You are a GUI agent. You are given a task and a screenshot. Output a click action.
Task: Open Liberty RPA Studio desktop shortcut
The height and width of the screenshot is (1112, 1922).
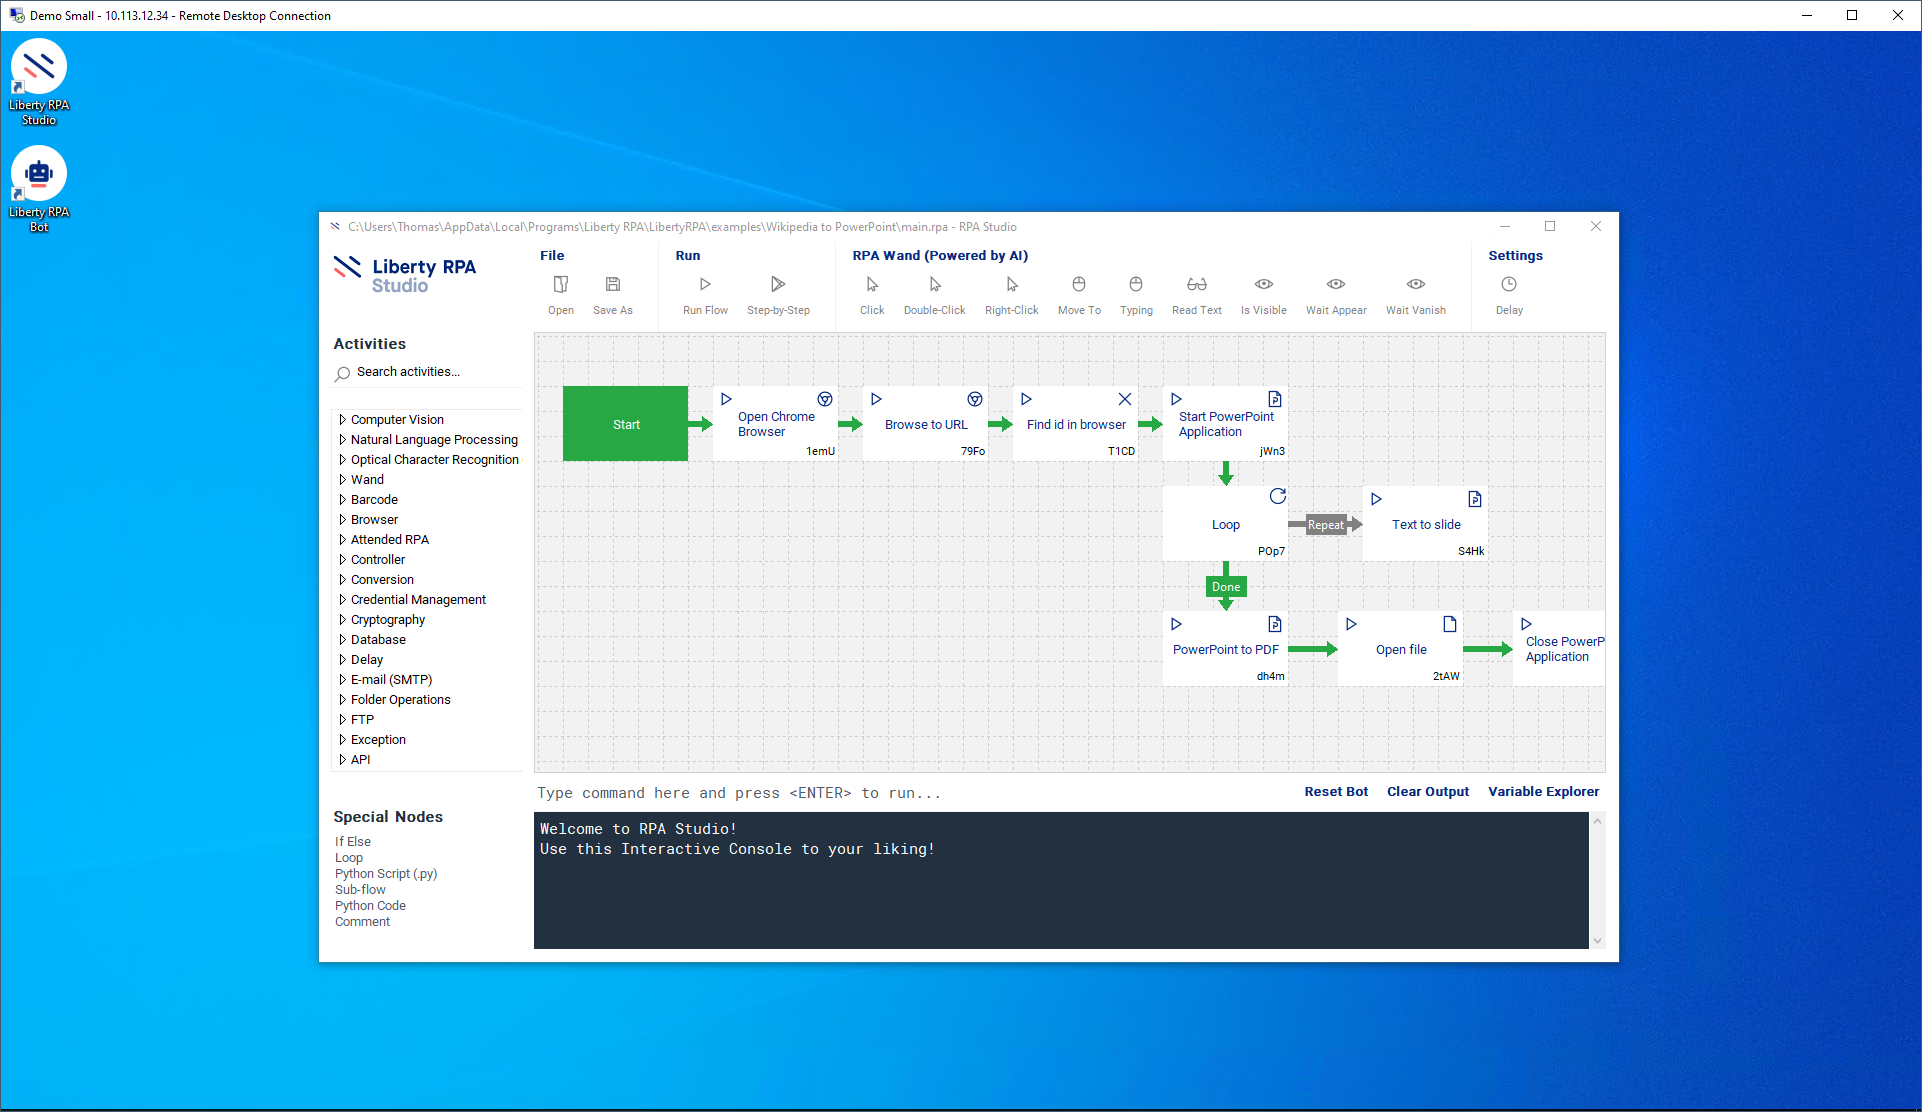click(x=39, y=83)
